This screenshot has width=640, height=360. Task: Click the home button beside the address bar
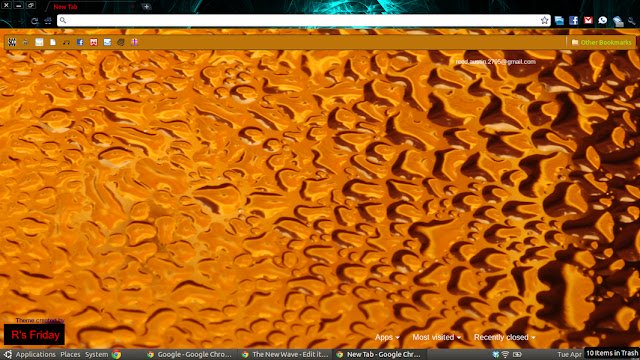(x=48, y=21)
